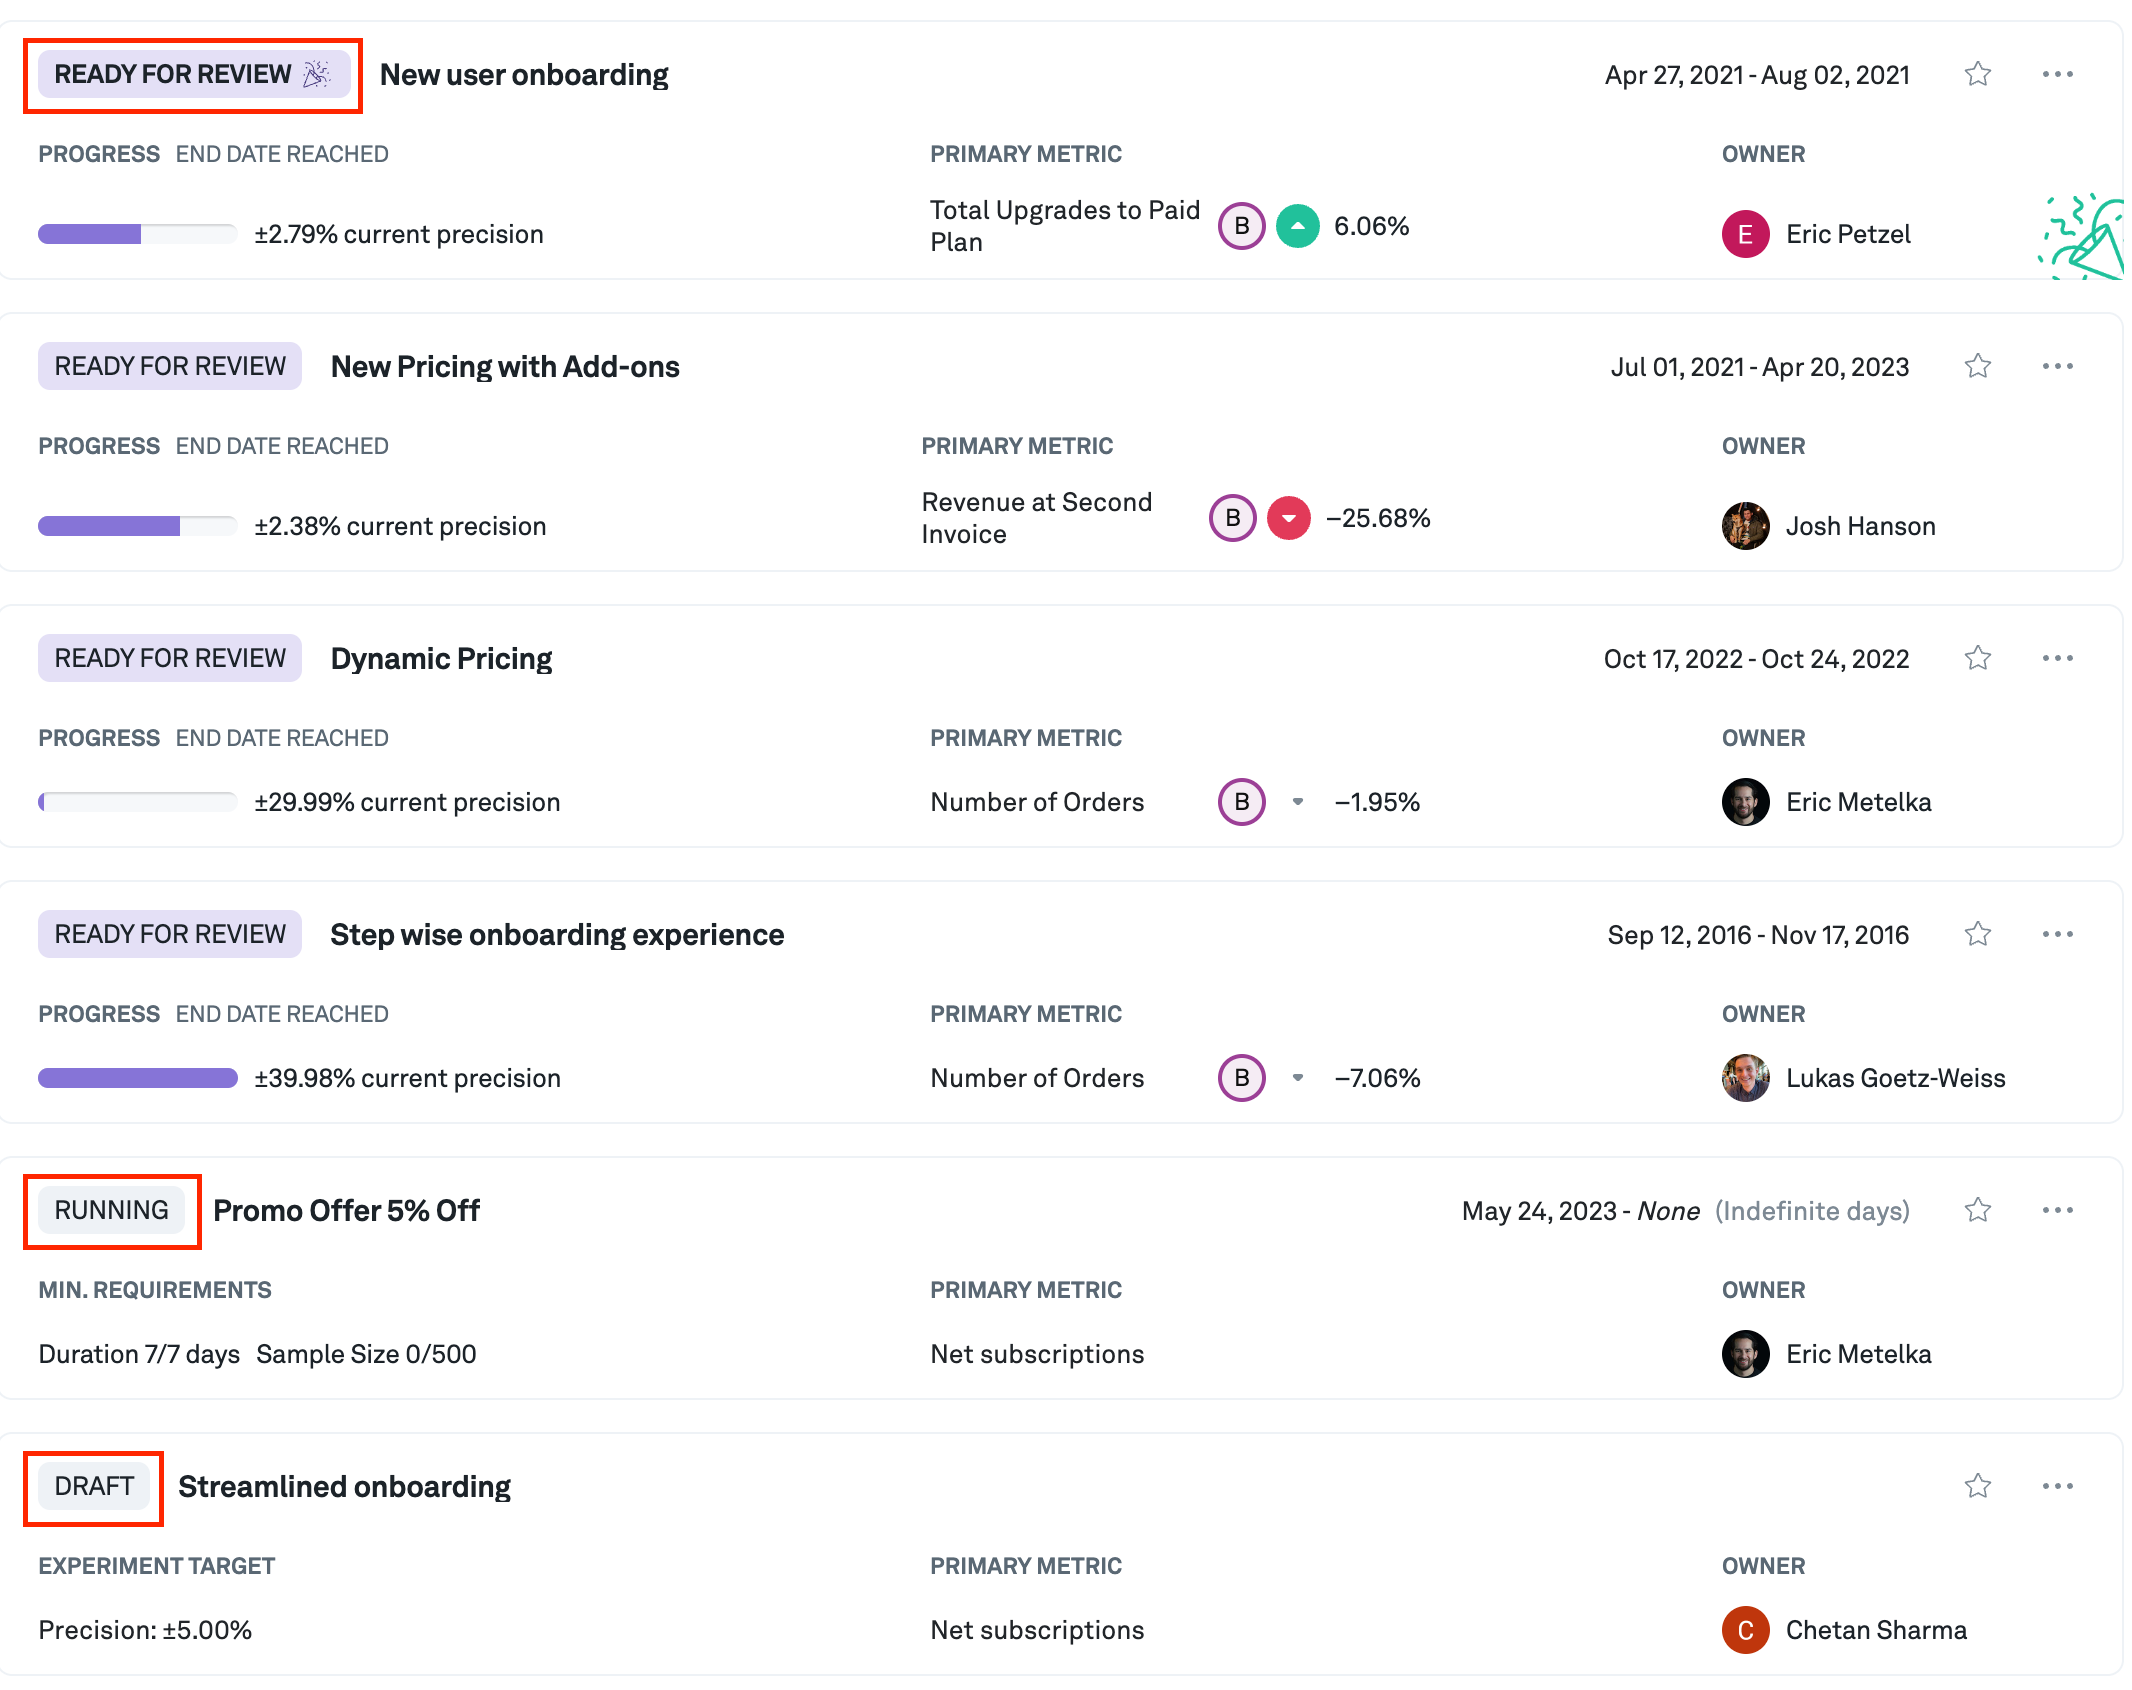Expand ellipsis menu for Step wise onboarding experience
Screen dimensions: 2132x1690
2057,935
